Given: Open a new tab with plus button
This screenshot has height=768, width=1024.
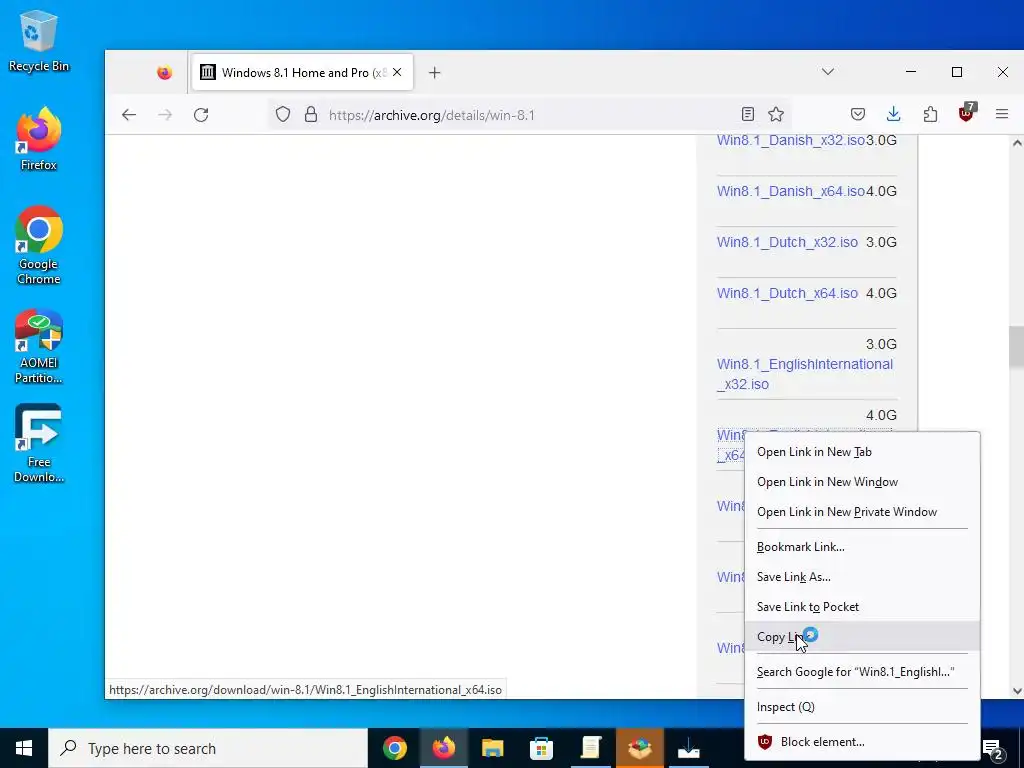Looking at the screenshot, I should pyautogui.click(x=434, y=72).
